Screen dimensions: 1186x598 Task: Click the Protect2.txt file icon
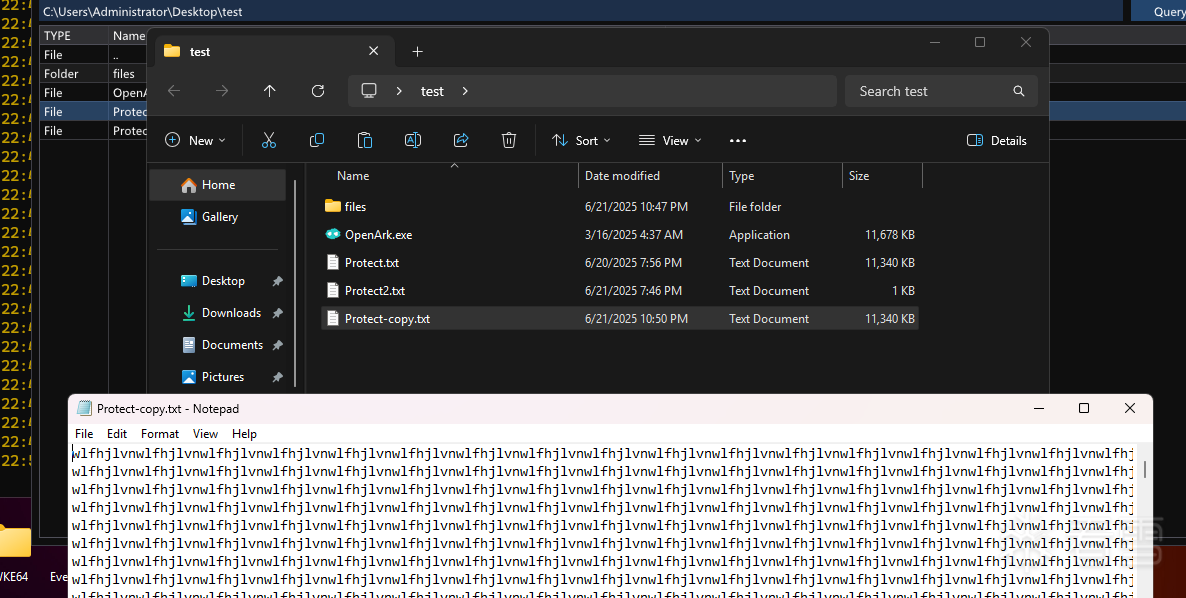pos(333,290)
